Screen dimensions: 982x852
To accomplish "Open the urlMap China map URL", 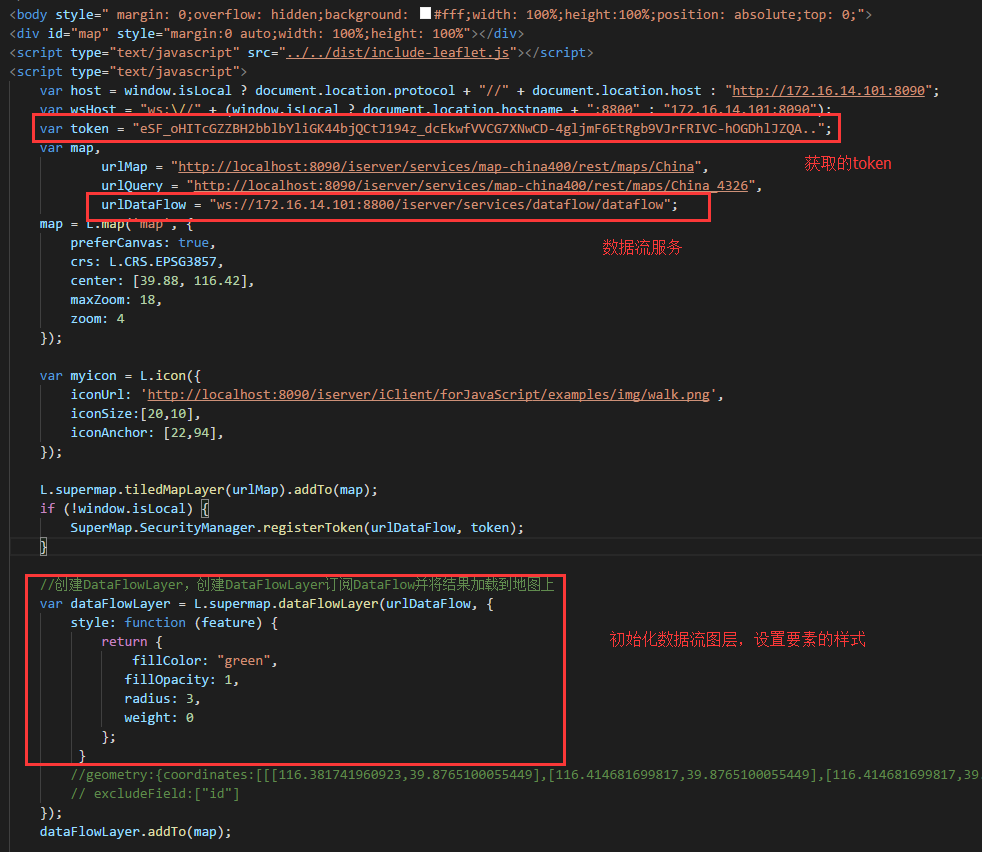I will [x=437, y=167].
